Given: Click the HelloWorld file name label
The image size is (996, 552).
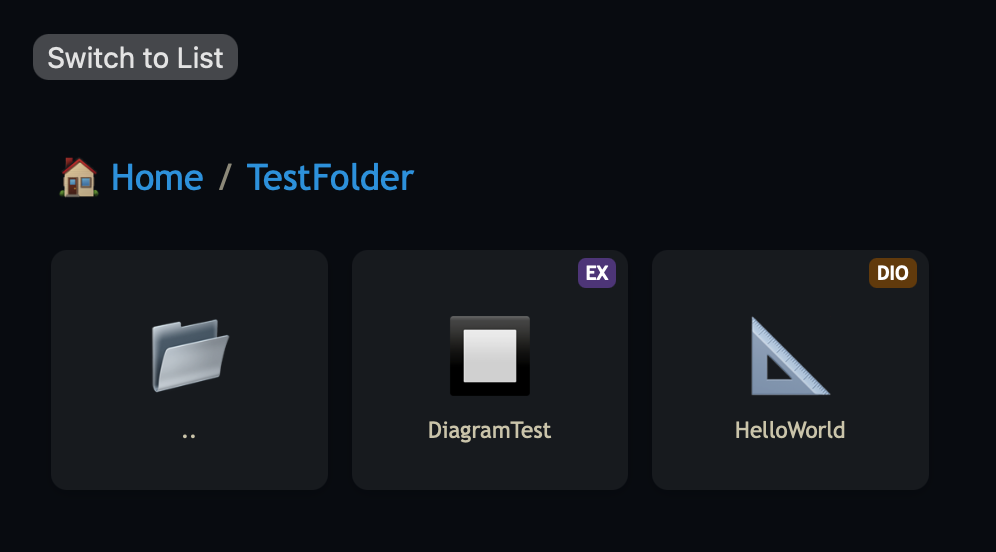Looking at the screenshot, I should [x=790, y=431].
